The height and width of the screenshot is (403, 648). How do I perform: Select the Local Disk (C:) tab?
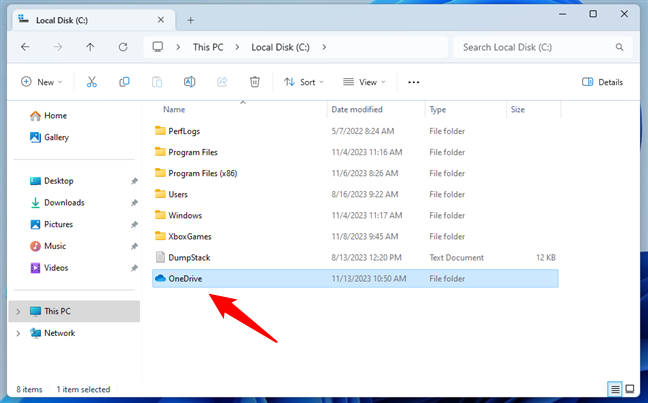93,20
